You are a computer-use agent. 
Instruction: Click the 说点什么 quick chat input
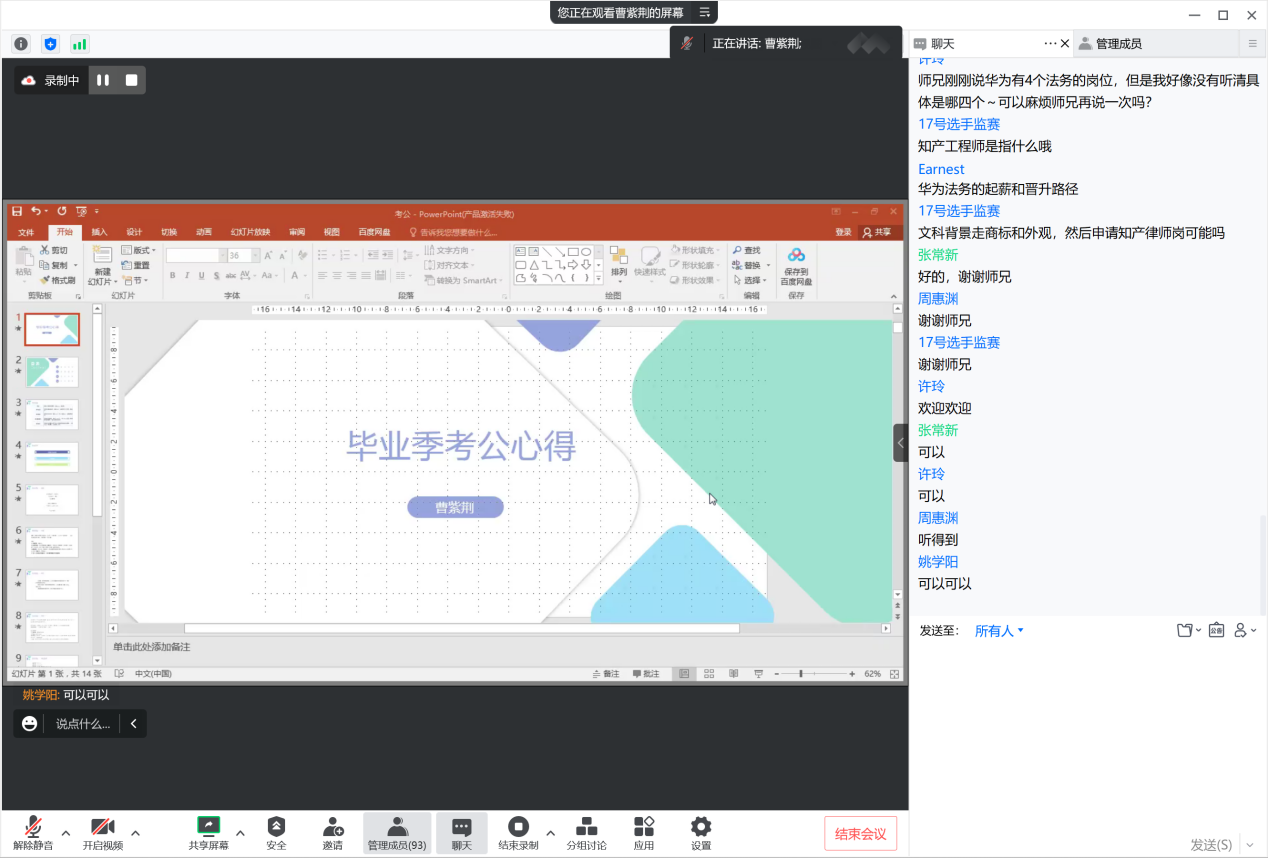coord(82,724)
